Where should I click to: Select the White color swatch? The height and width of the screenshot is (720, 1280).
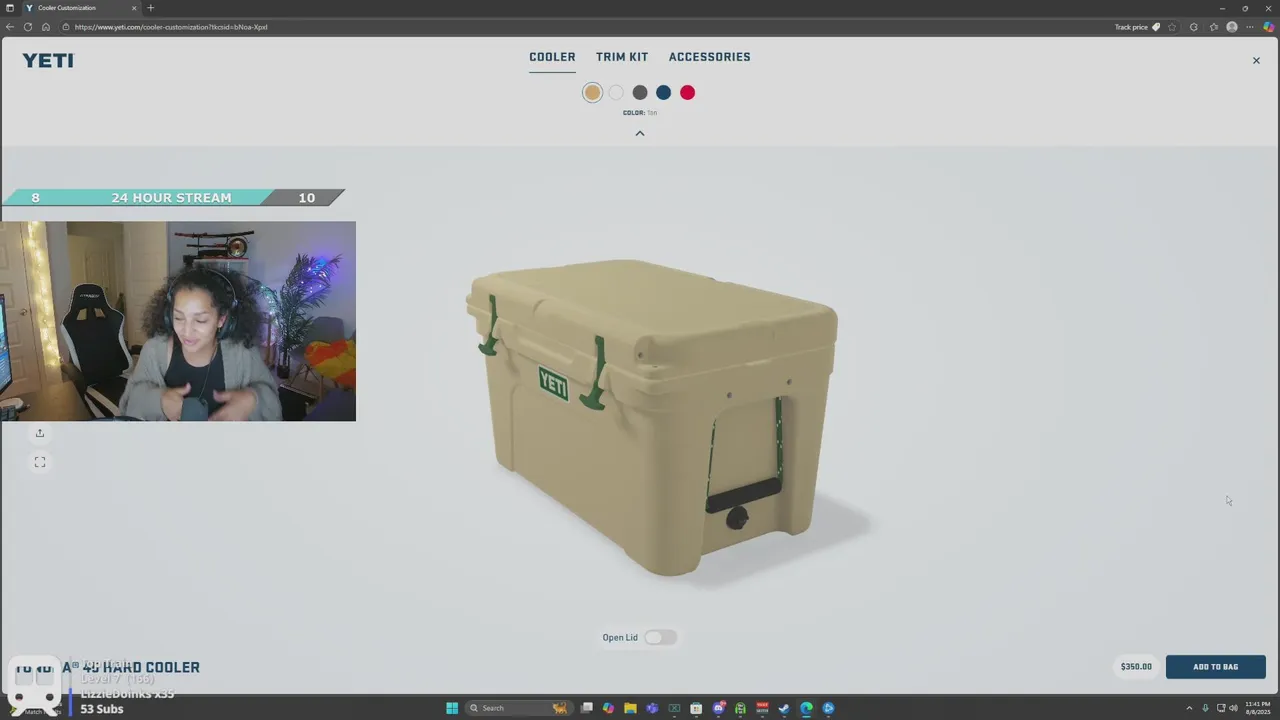coord(616,92)
